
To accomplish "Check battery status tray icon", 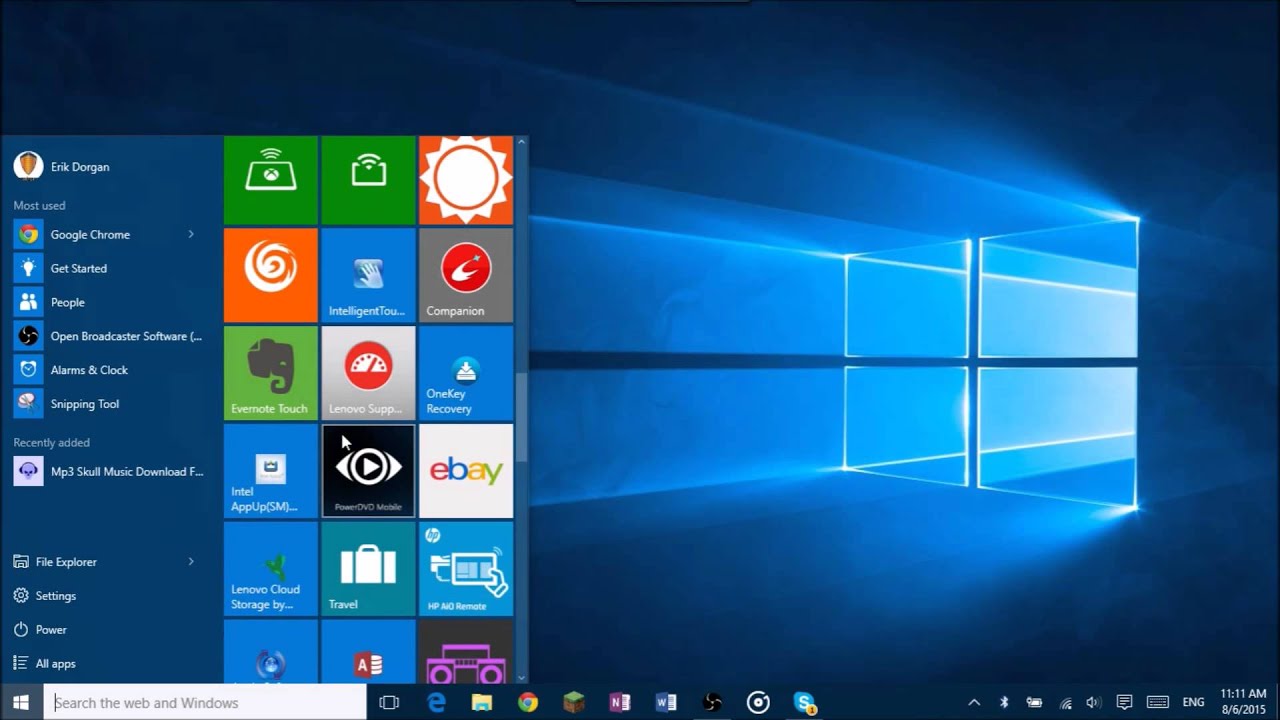I will click(x=1034, y=702).
